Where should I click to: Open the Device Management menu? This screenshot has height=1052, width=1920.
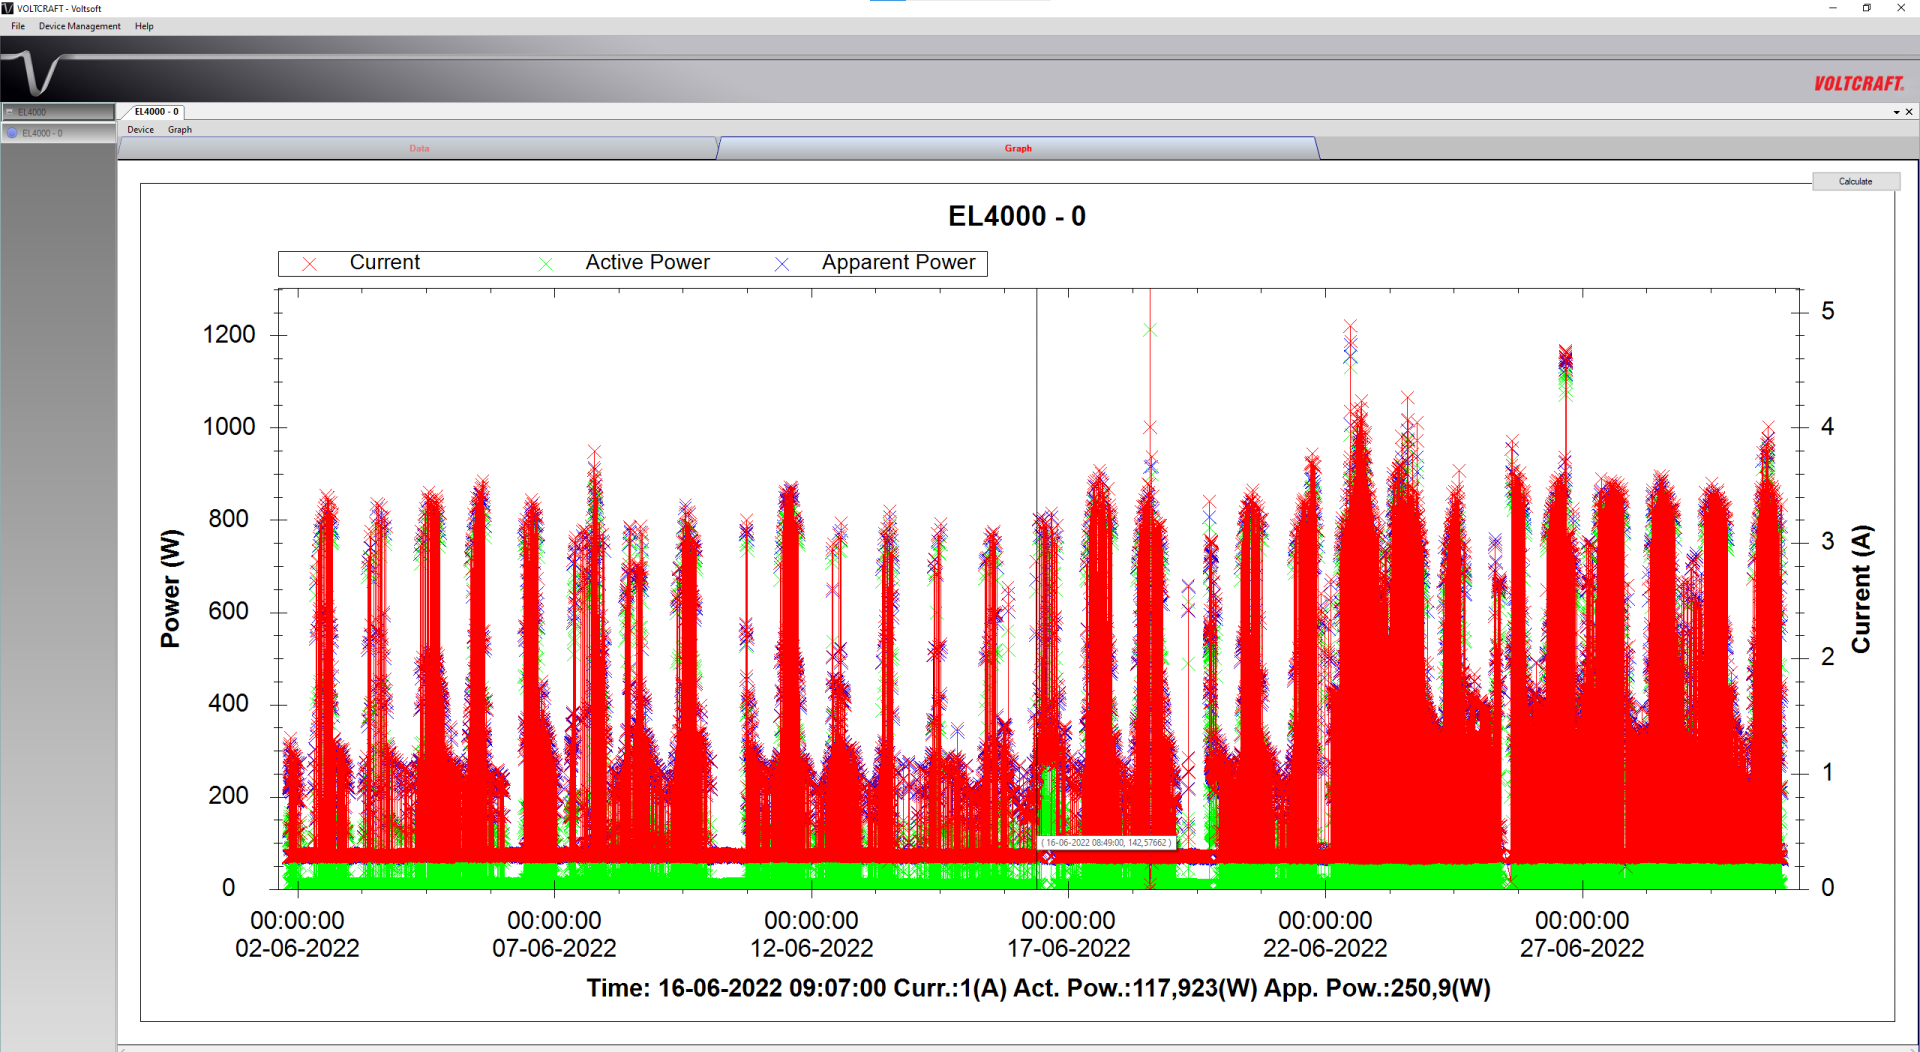pyautogui.click(x=79, y=26)
